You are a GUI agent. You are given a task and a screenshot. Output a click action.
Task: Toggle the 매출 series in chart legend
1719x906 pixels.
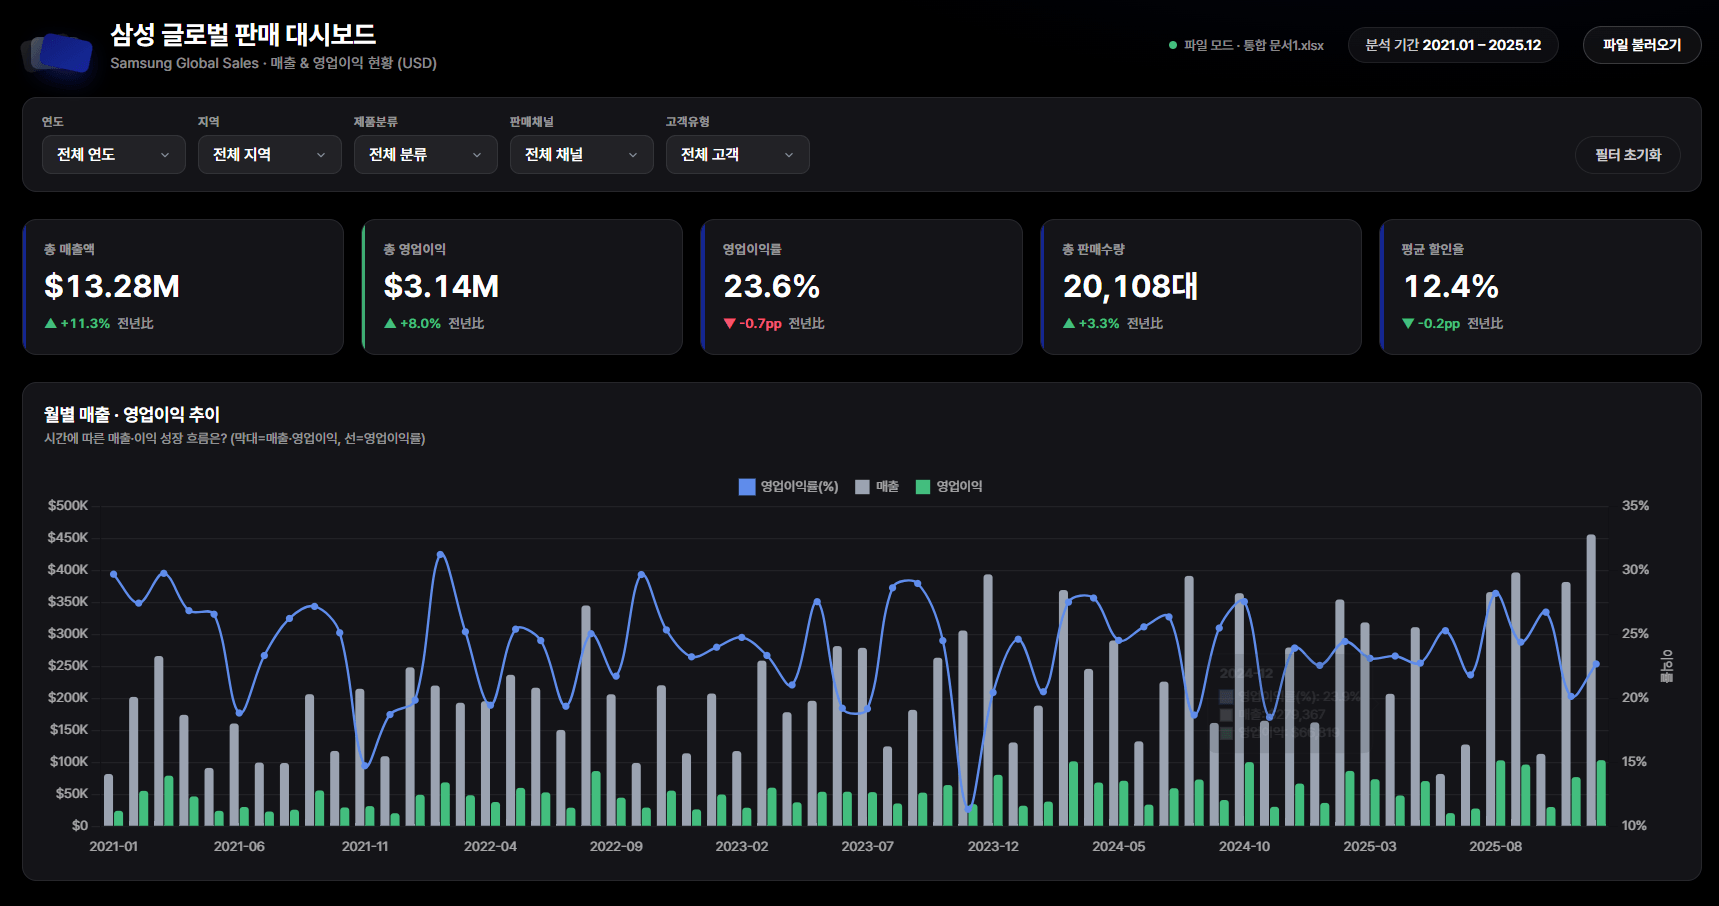click(877, 486)
